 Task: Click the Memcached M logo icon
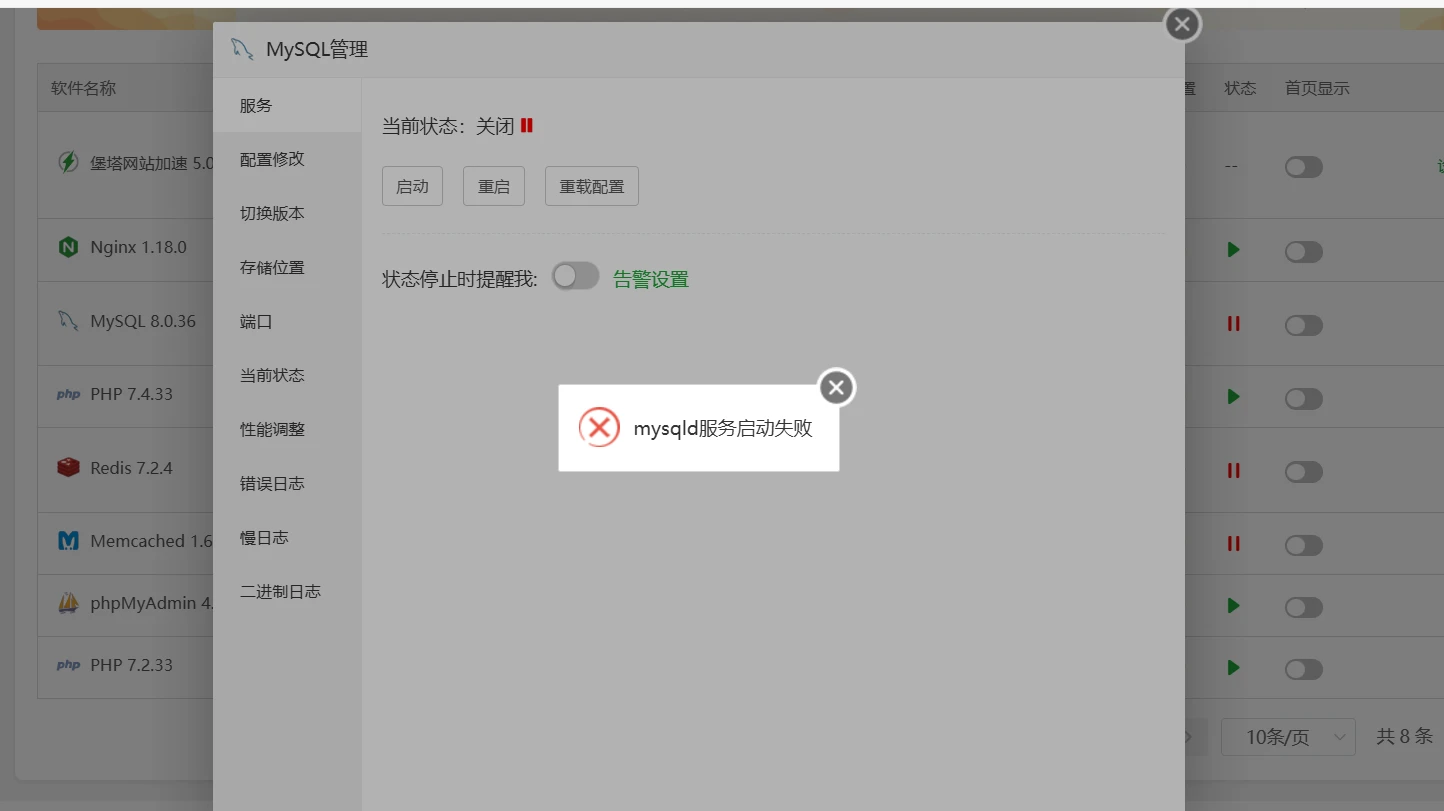(68, 541)
